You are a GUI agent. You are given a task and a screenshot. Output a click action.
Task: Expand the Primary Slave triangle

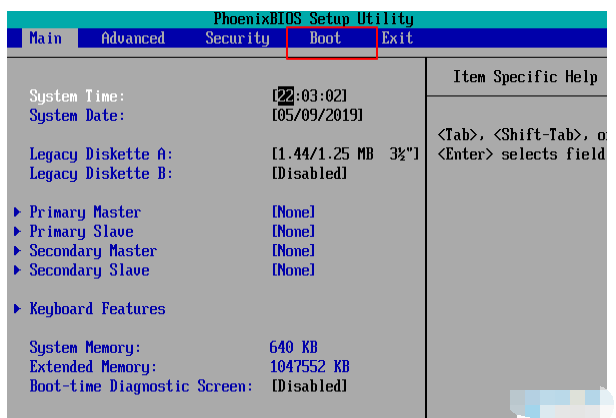click(19, 231)
